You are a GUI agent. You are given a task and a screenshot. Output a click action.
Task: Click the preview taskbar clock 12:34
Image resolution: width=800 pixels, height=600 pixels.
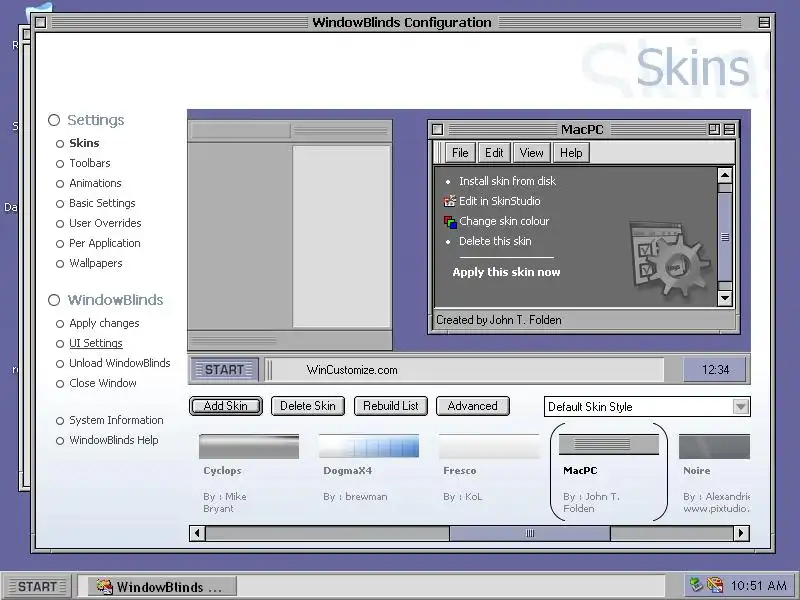[x=715, y=369]
